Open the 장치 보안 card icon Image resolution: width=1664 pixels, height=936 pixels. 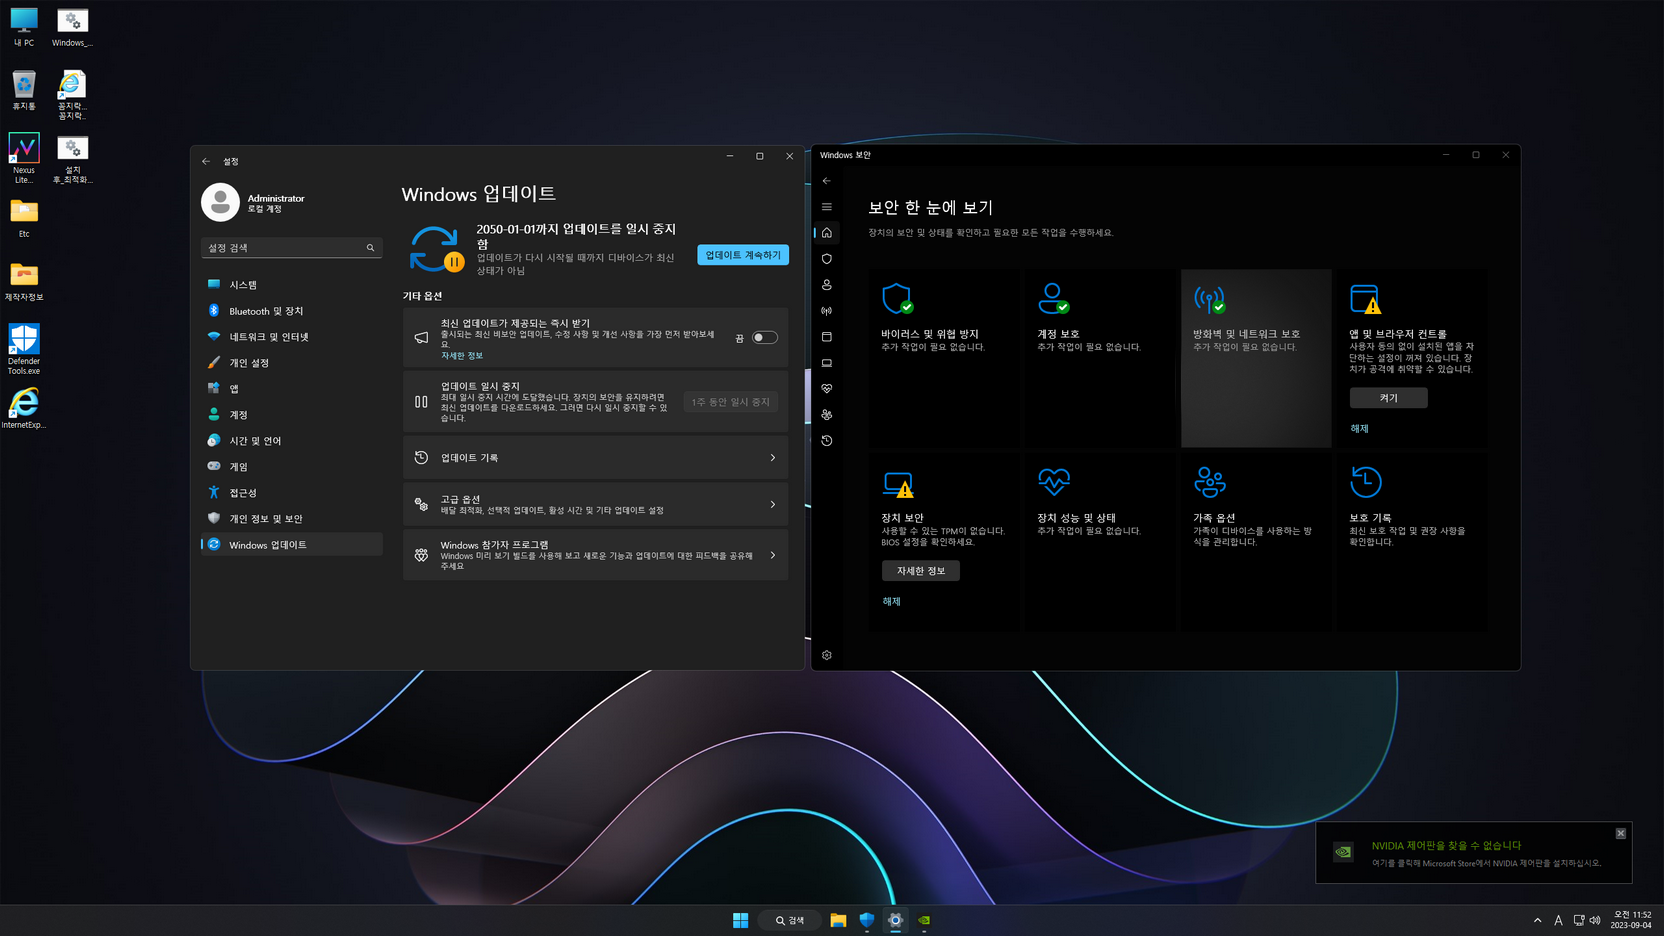(898, 484)
